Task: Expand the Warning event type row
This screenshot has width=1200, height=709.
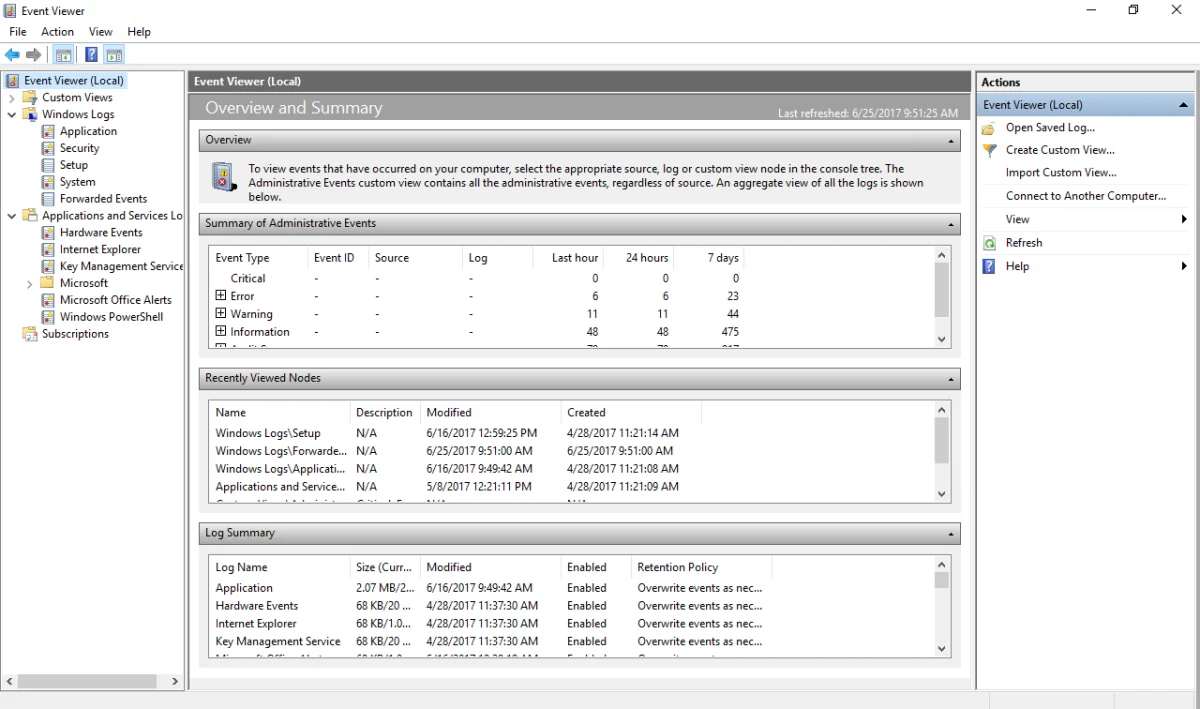Action: tap(221, 314)
